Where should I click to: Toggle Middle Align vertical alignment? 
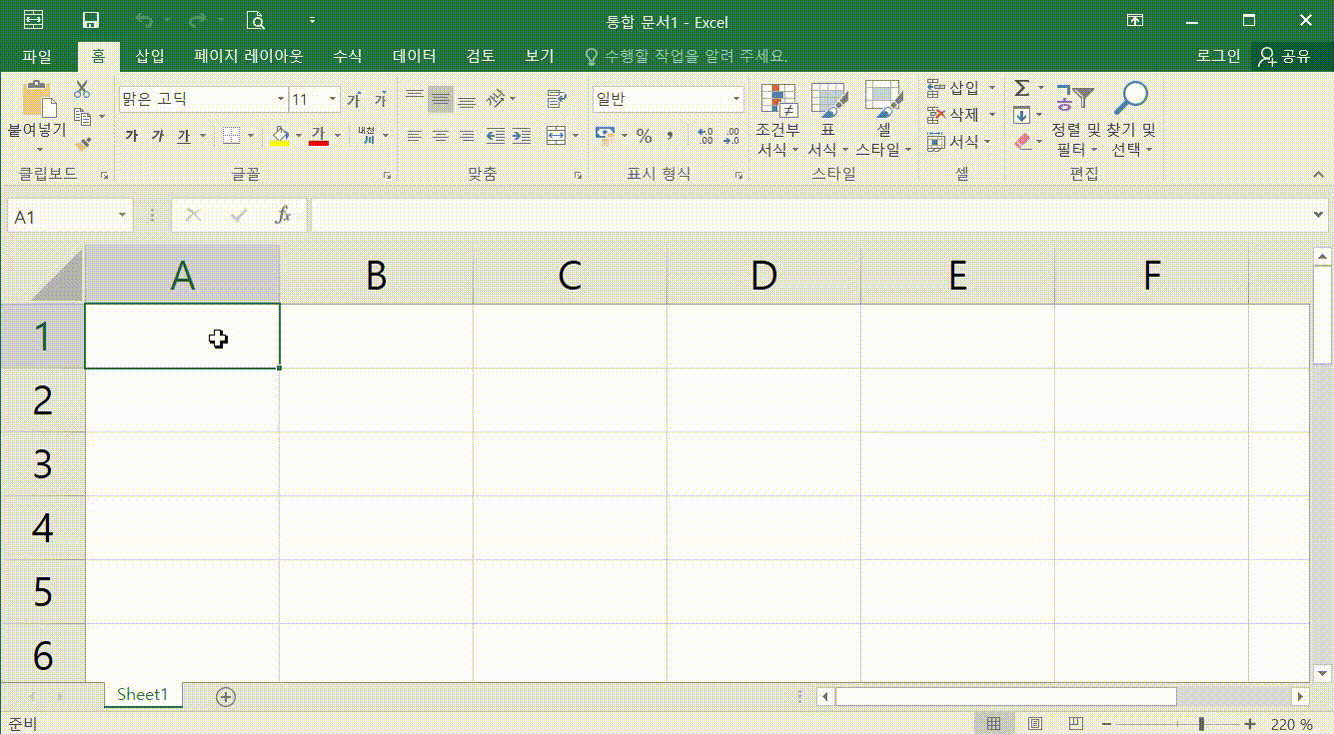pos(440,99)
